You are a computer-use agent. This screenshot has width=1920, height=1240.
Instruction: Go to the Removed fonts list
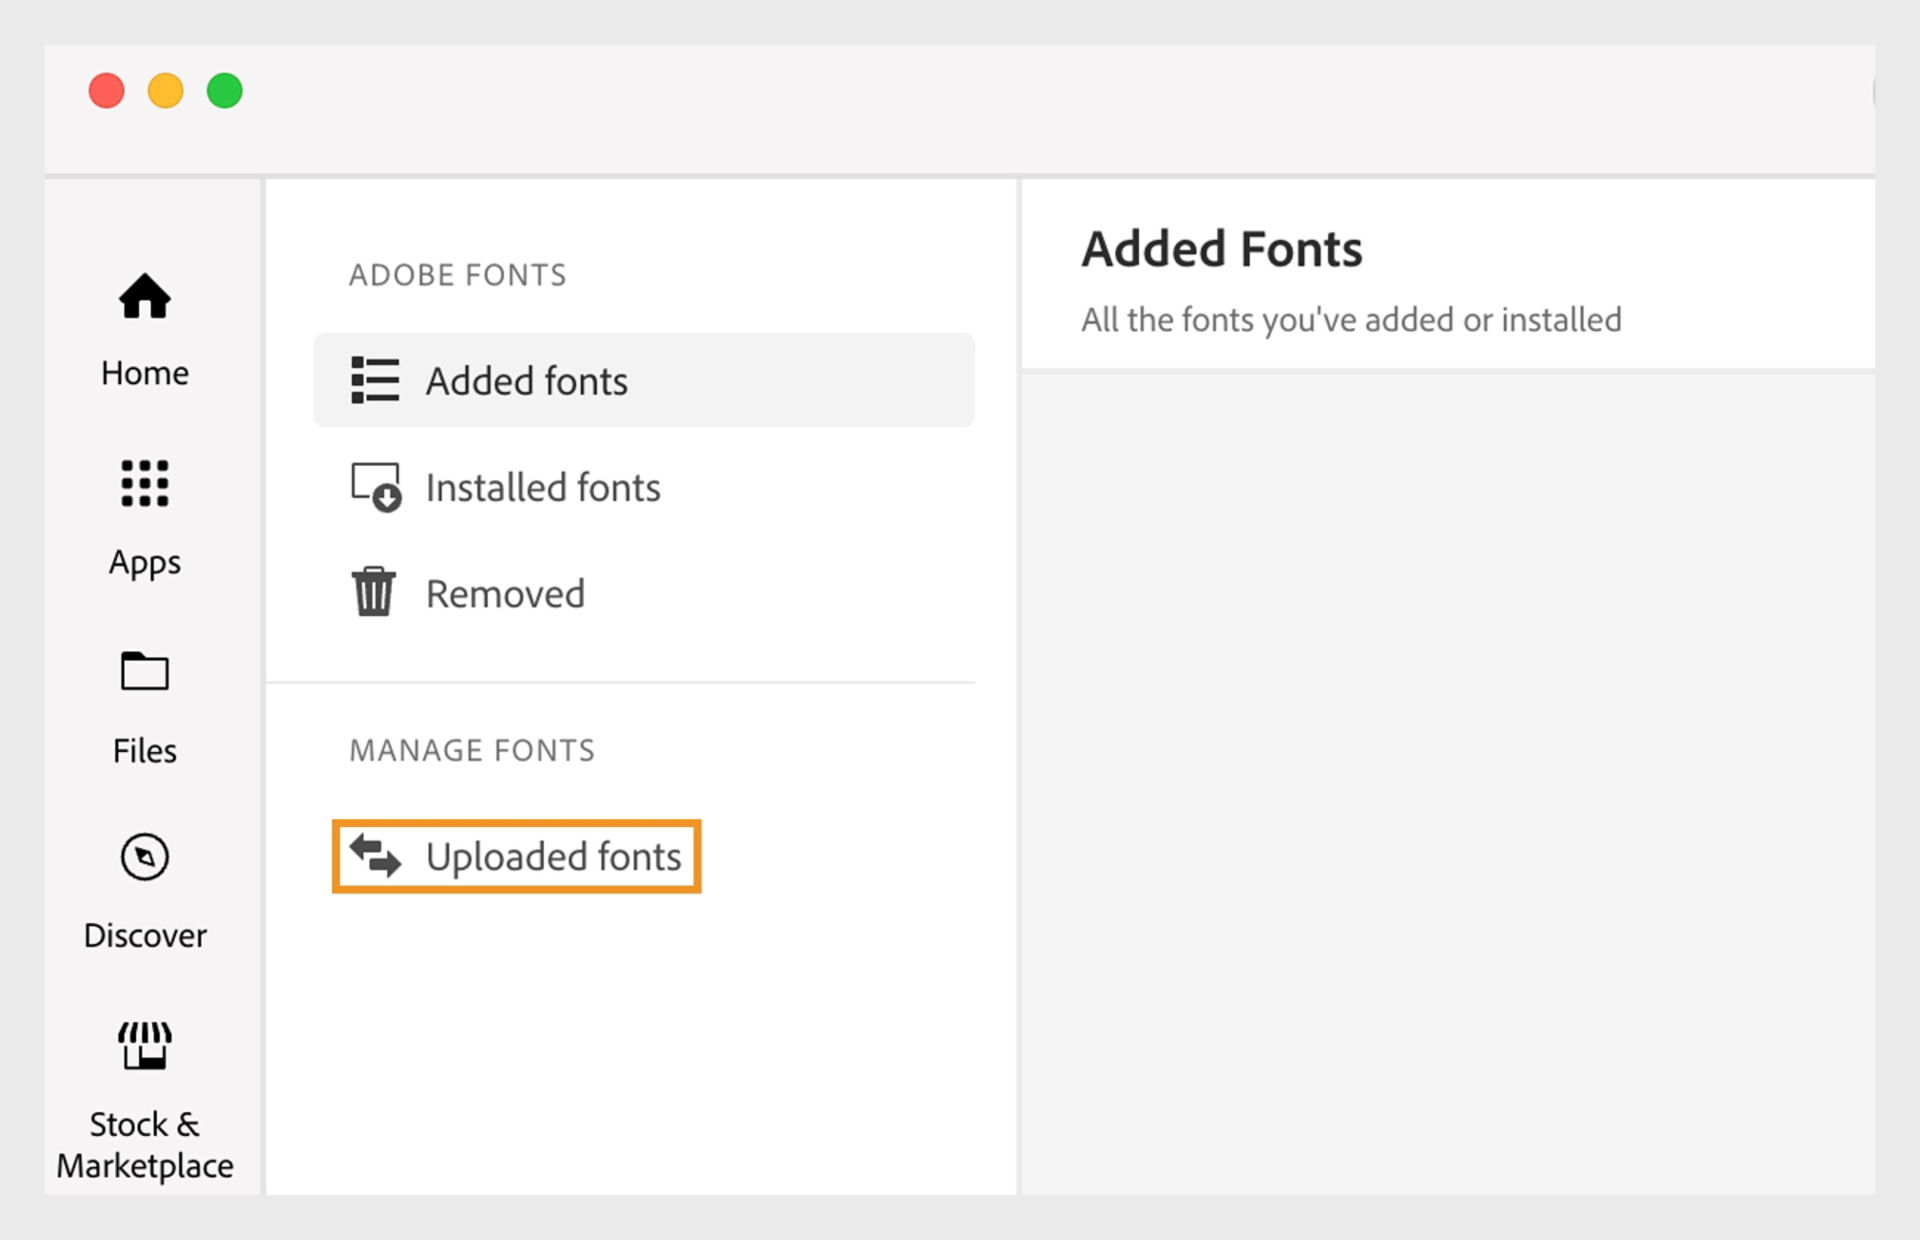coord(505,594)
